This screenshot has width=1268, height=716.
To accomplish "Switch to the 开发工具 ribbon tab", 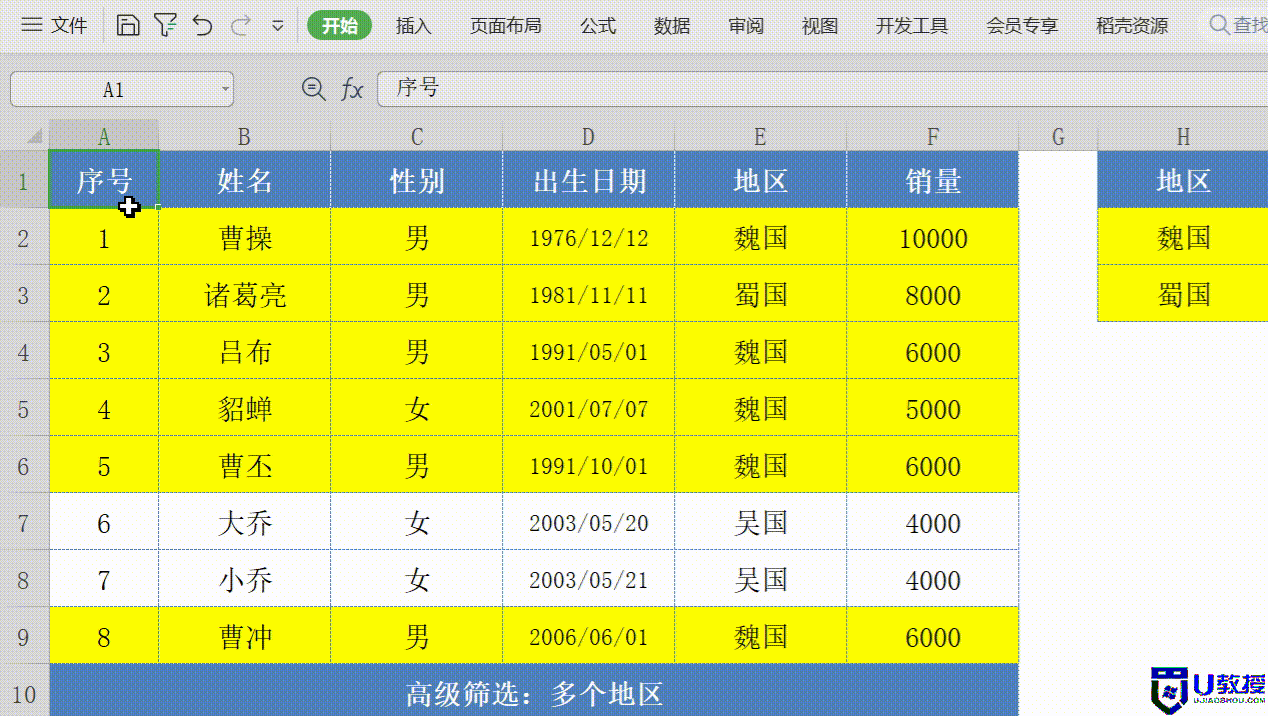I will pyautogui.click(x=912, y=26).
